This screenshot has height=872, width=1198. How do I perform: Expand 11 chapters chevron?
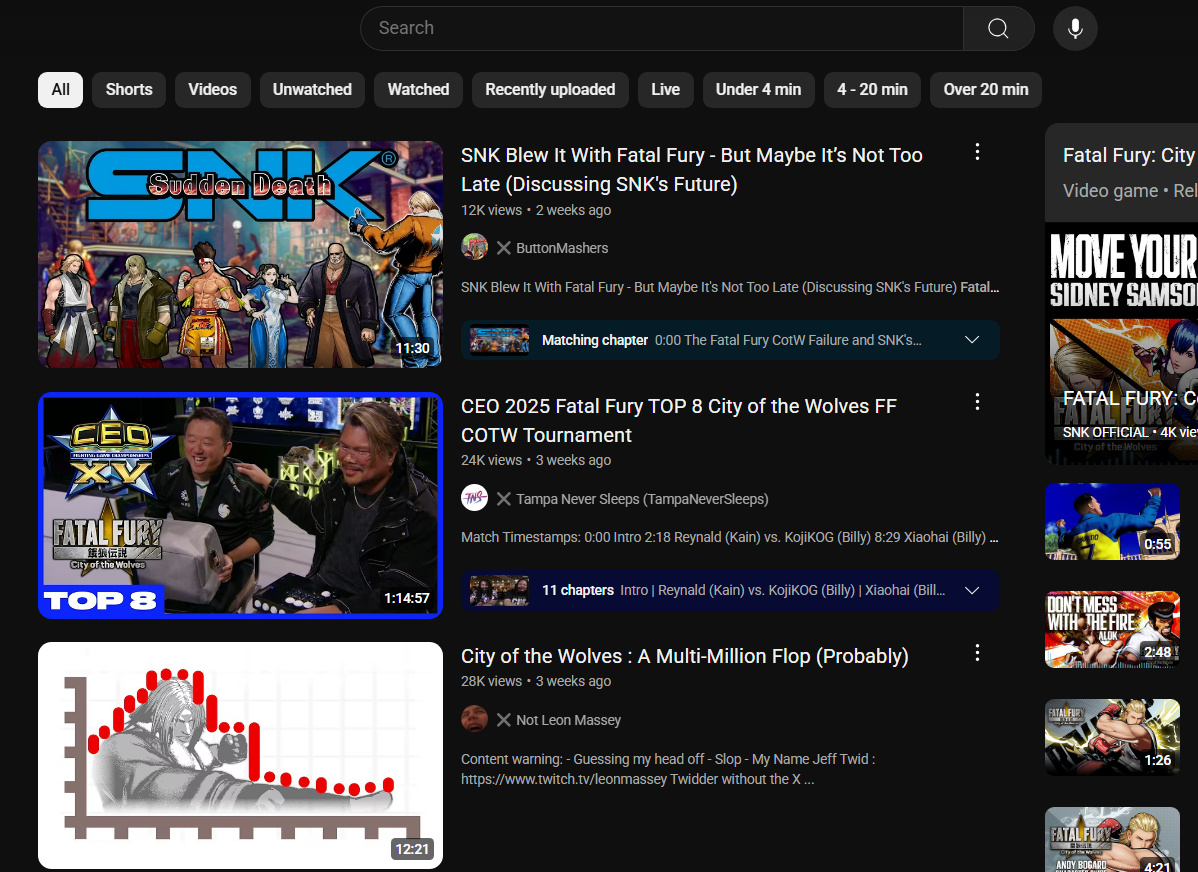[x=972, y=591]
